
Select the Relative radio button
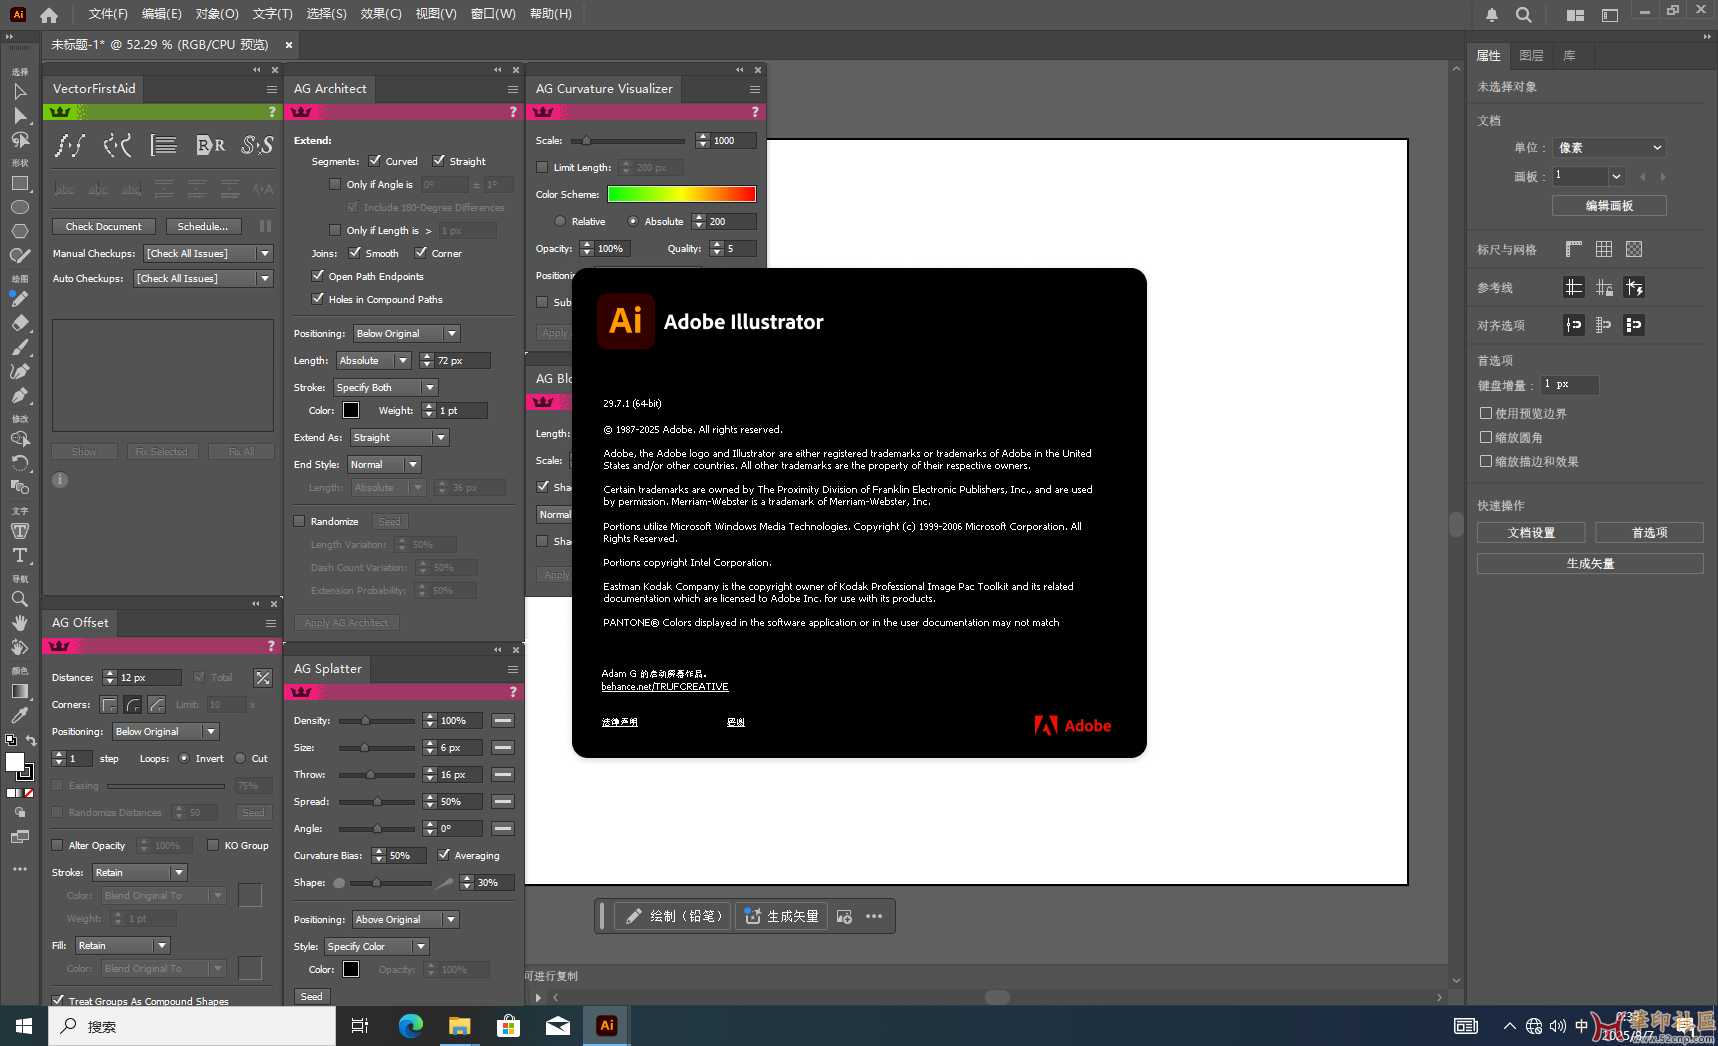point(560,222)
